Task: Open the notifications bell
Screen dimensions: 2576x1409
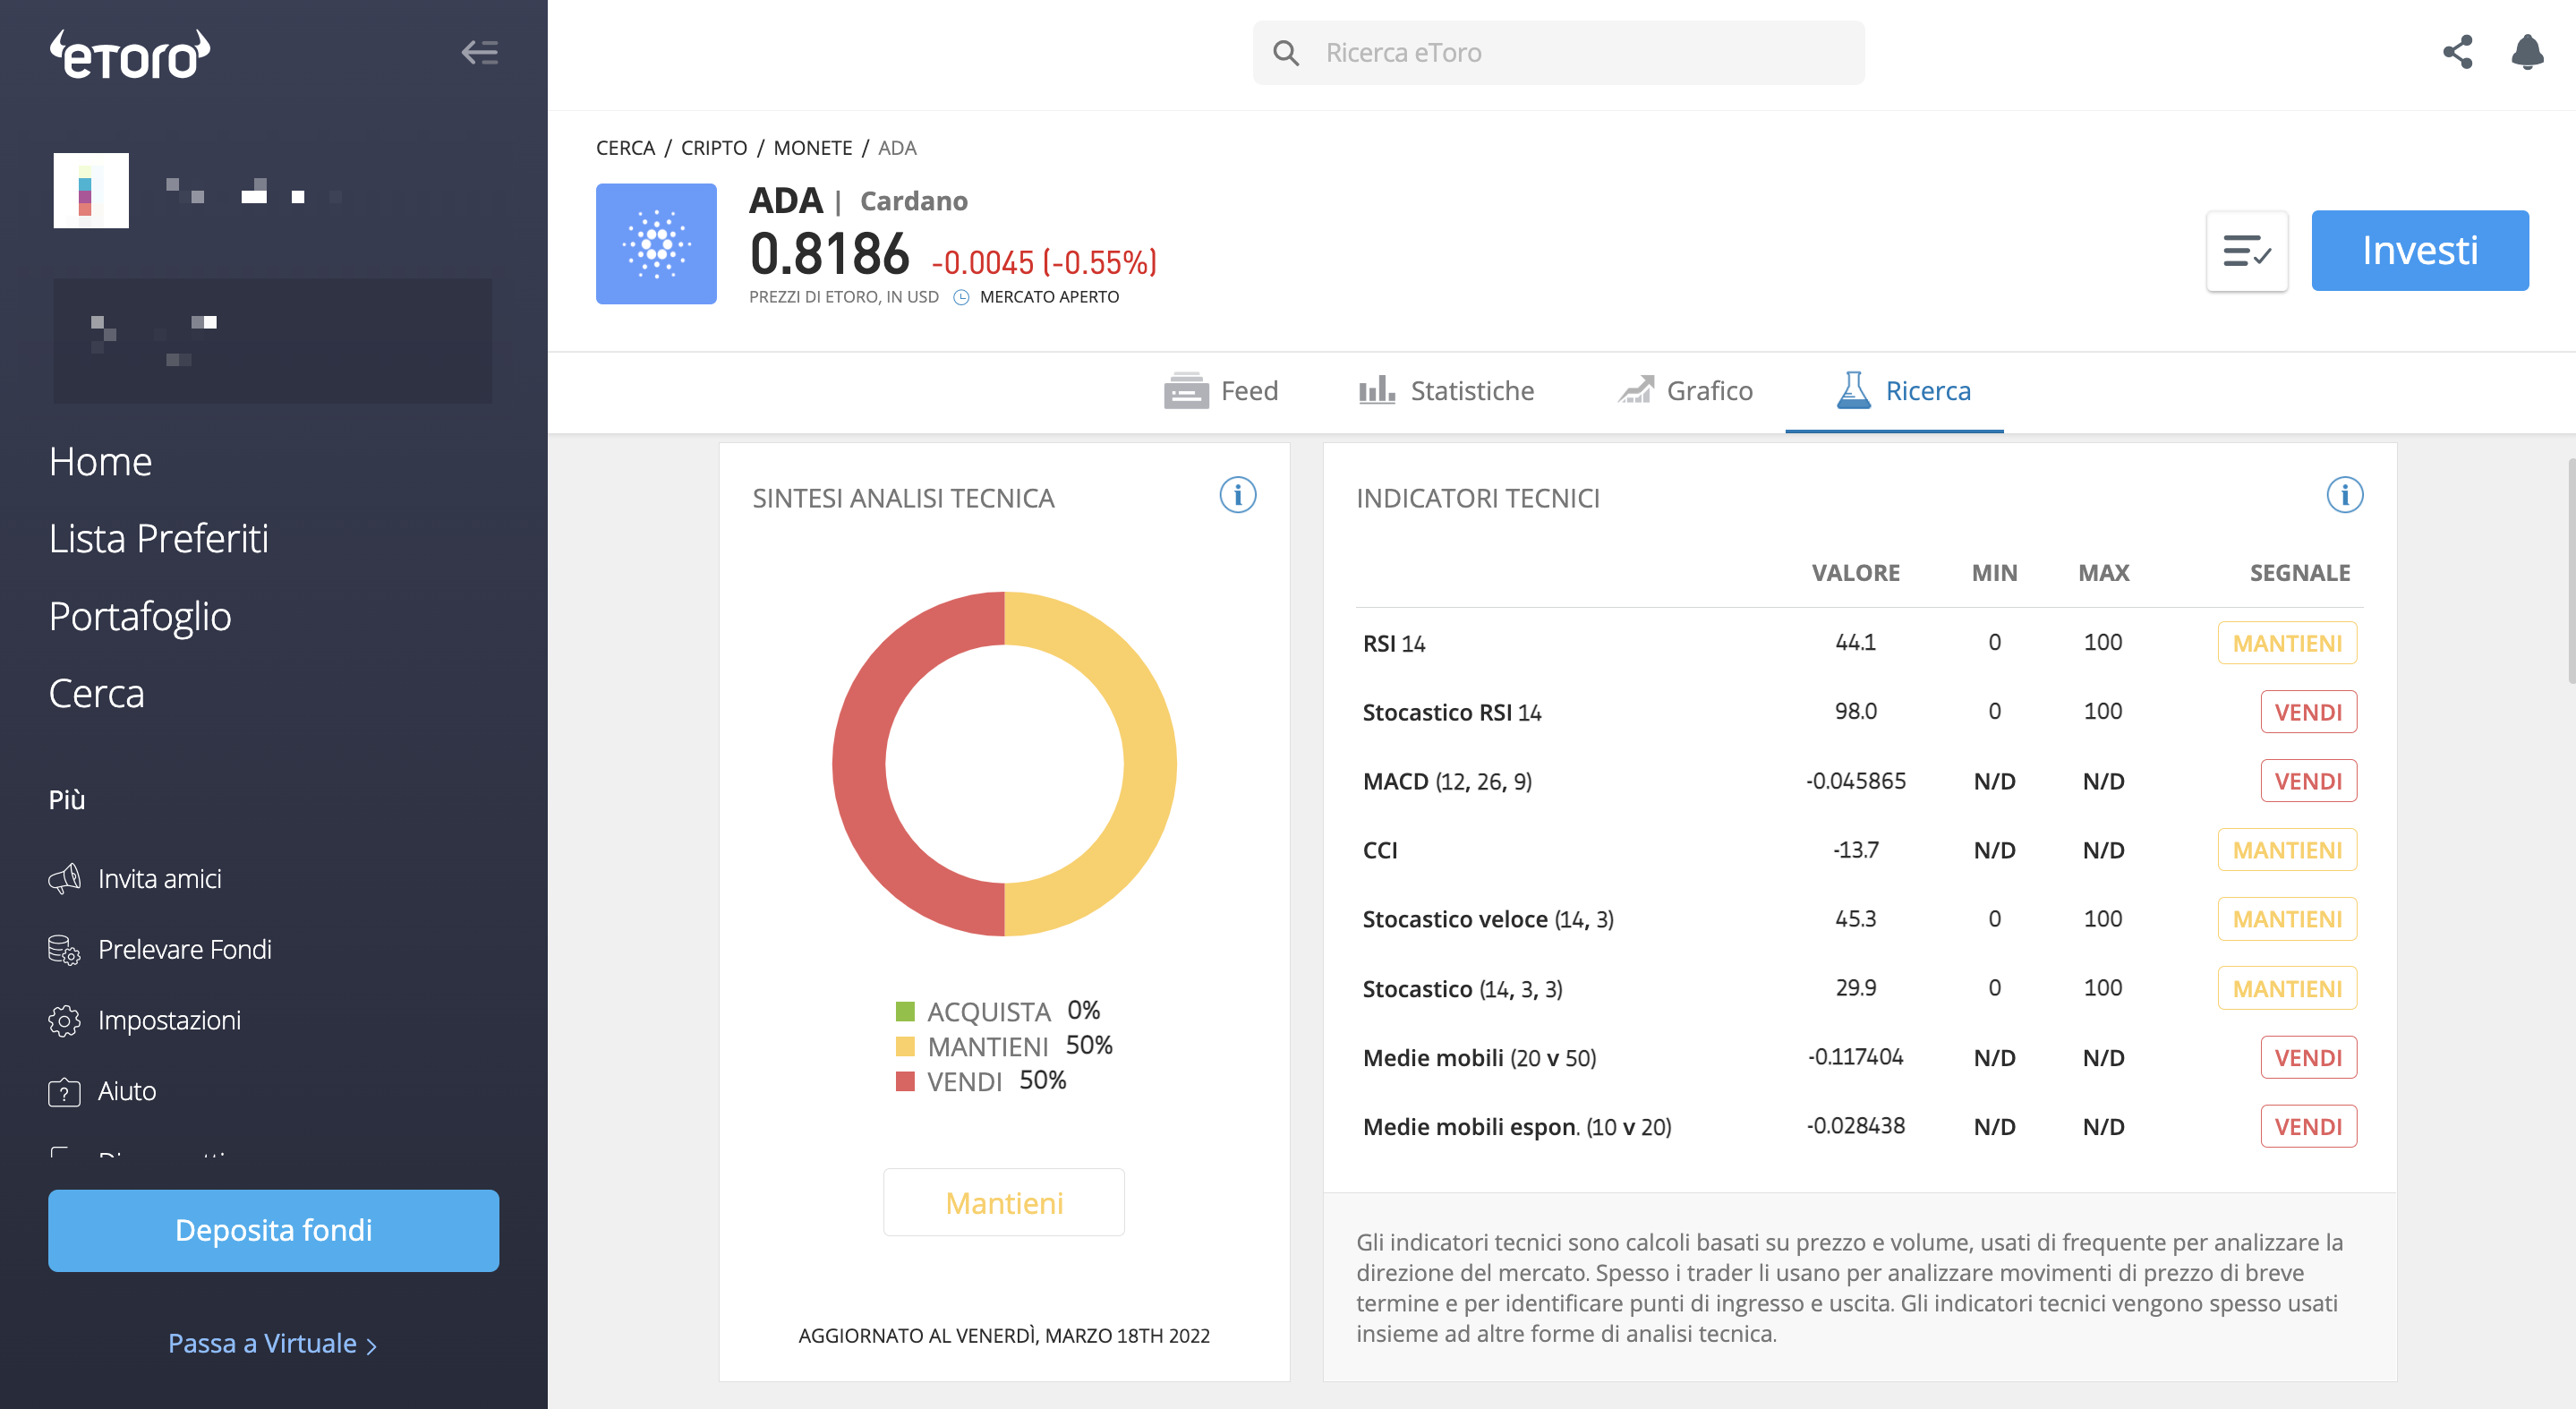Action: (2527, 52)
